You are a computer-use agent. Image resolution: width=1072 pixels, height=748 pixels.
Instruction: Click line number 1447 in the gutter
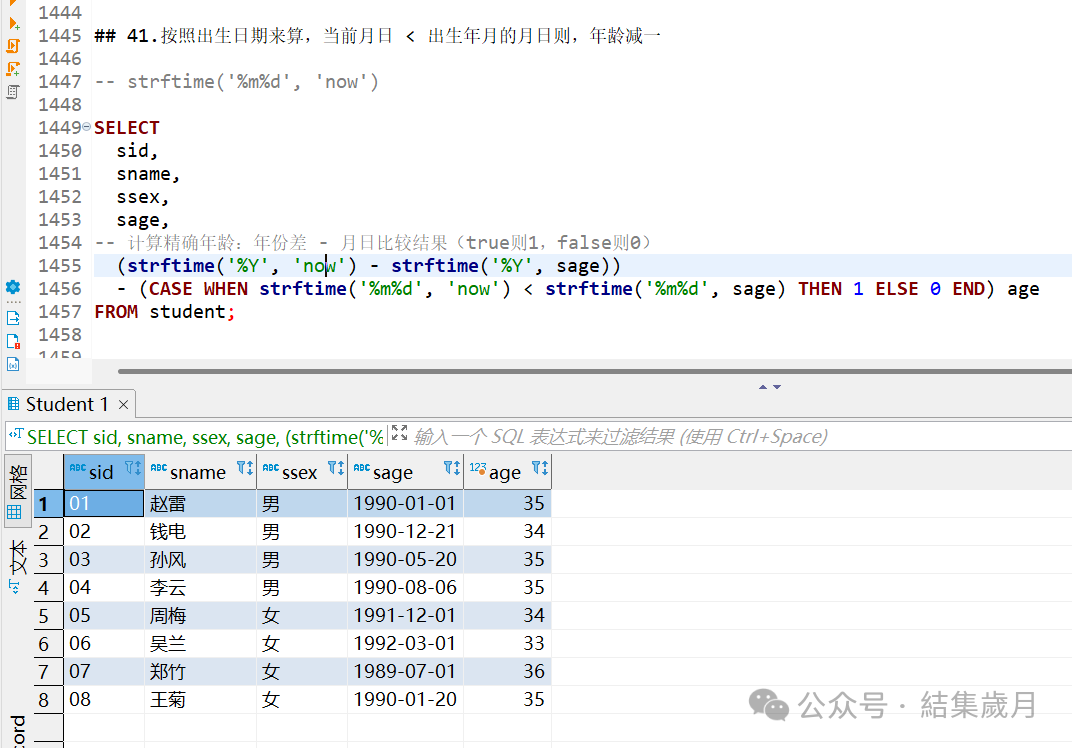point(59,82)
